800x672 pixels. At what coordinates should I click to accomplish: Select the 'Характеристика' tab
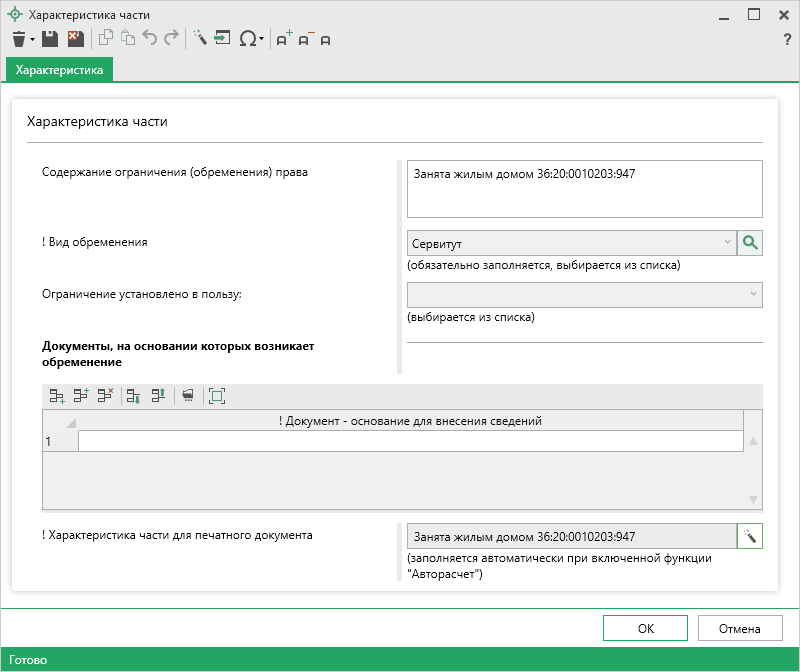click(59, 70)
